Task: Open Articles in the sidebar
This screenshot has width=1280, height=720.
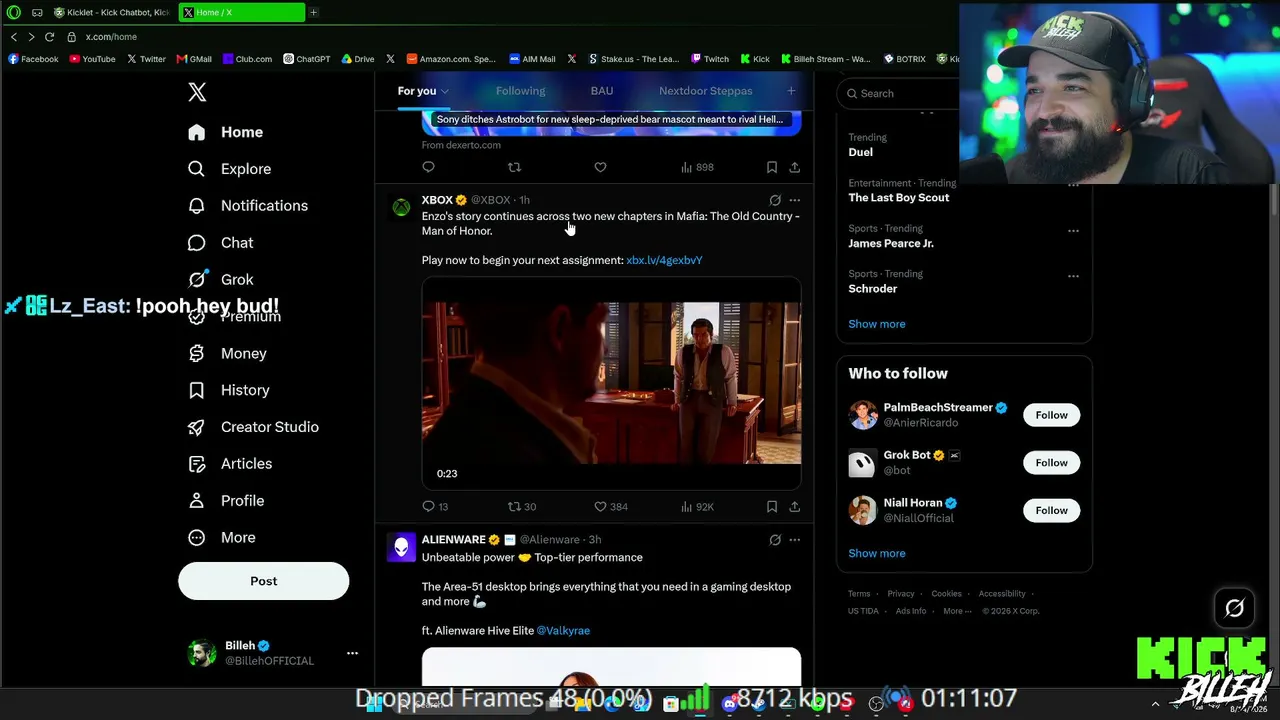Action: 230,464
